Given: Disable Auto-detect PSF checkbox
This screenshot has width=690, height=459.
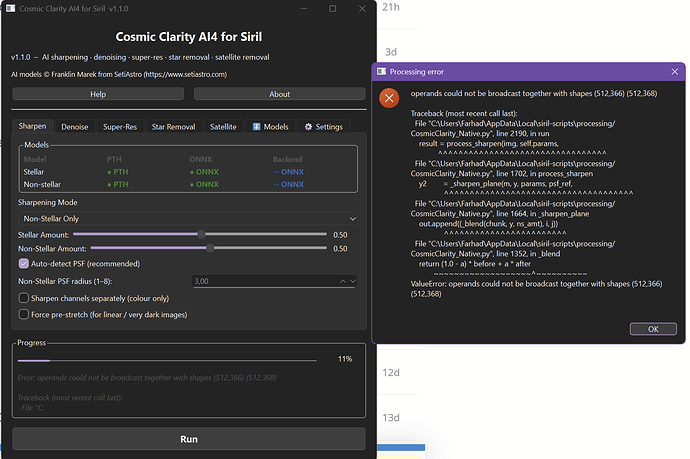Looking at the screenshot, I should click(24, 263).
